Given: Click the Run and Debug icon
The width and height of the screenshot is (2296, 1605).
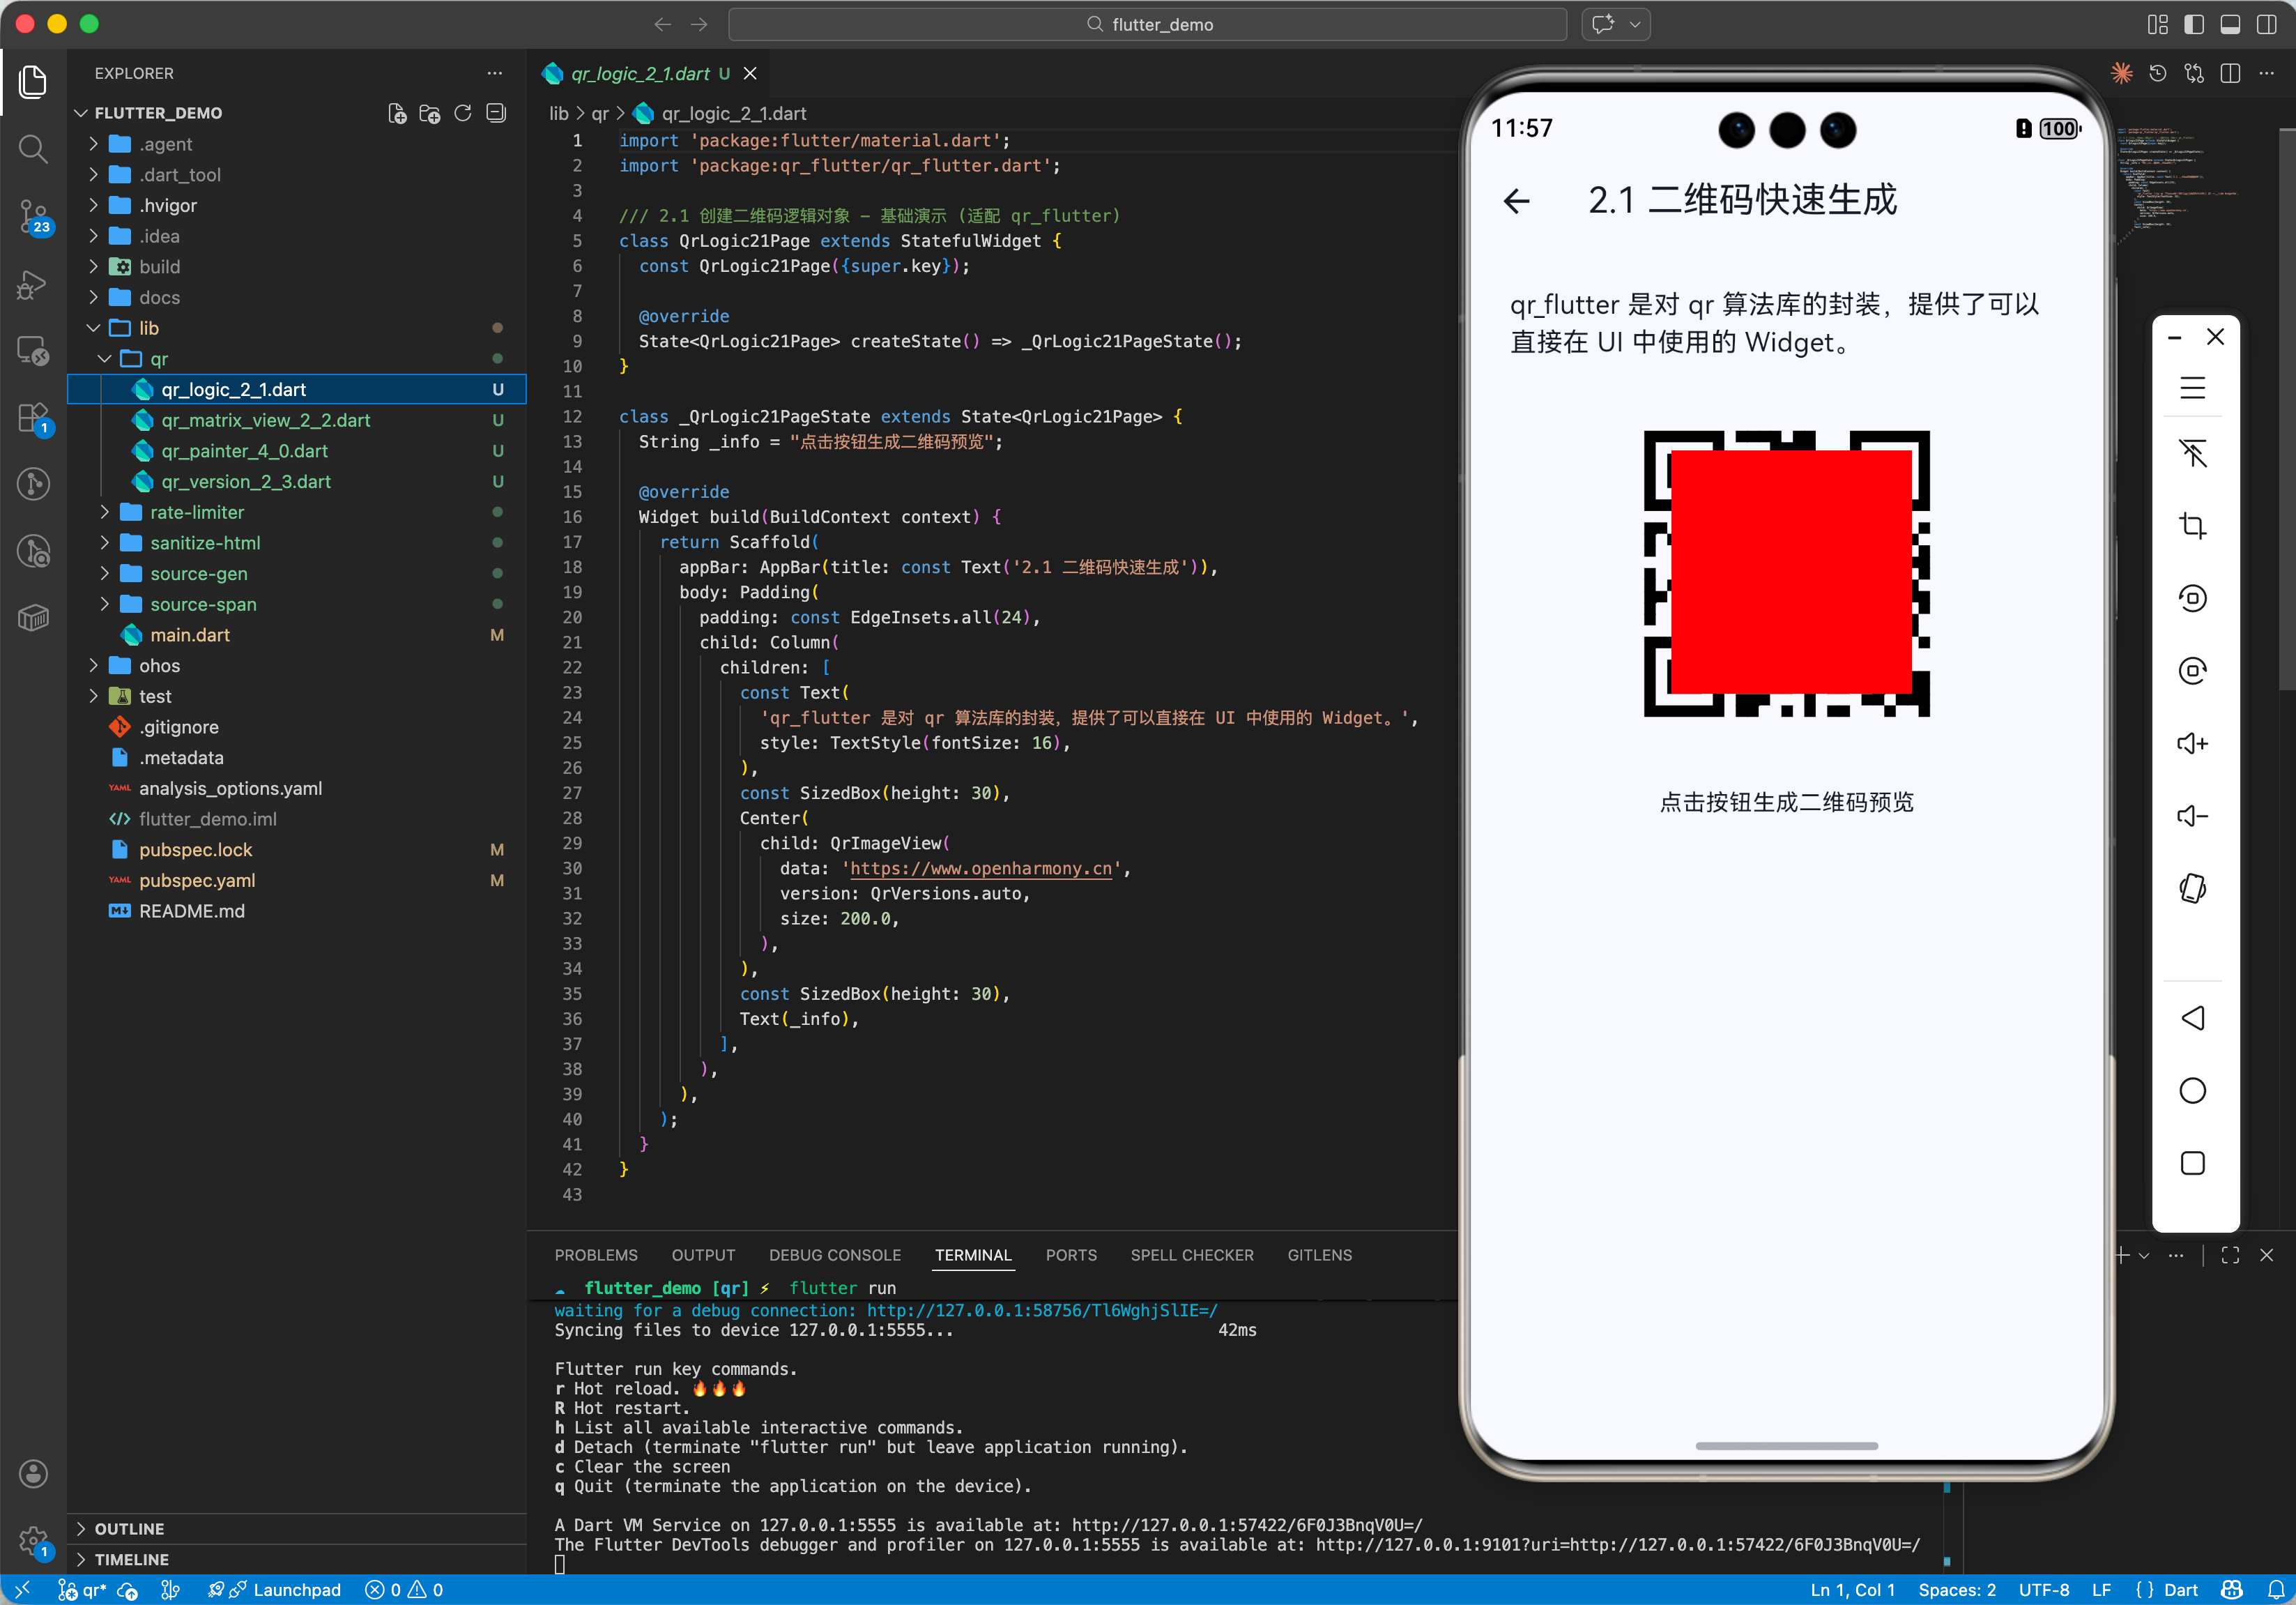Looking at the screenshot, I should 33,284.
